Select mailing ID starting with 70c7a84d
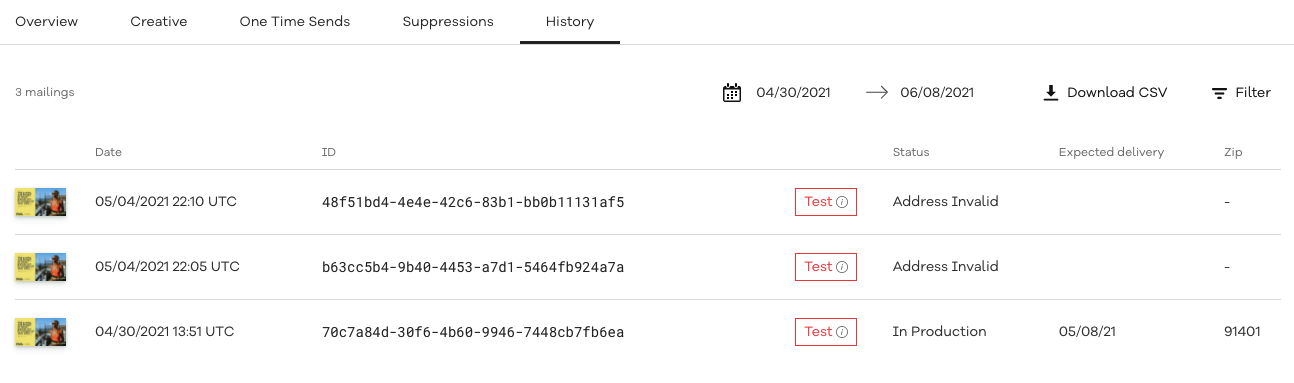This screenshot has height=383, width=1294. tap(473, 332)
